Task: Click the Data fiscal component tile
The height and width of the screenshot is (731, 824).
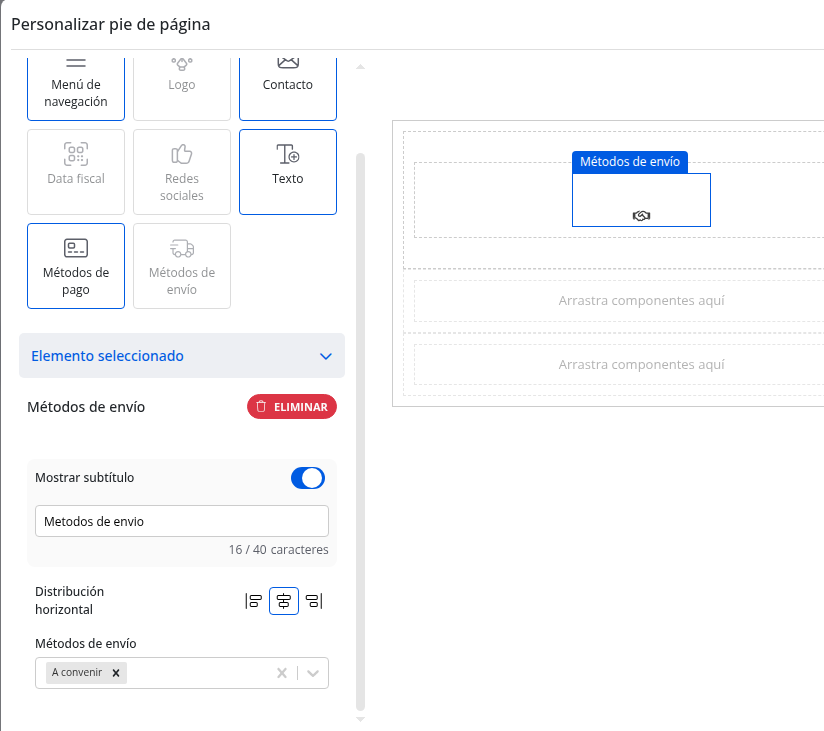Action: (76, 171)
